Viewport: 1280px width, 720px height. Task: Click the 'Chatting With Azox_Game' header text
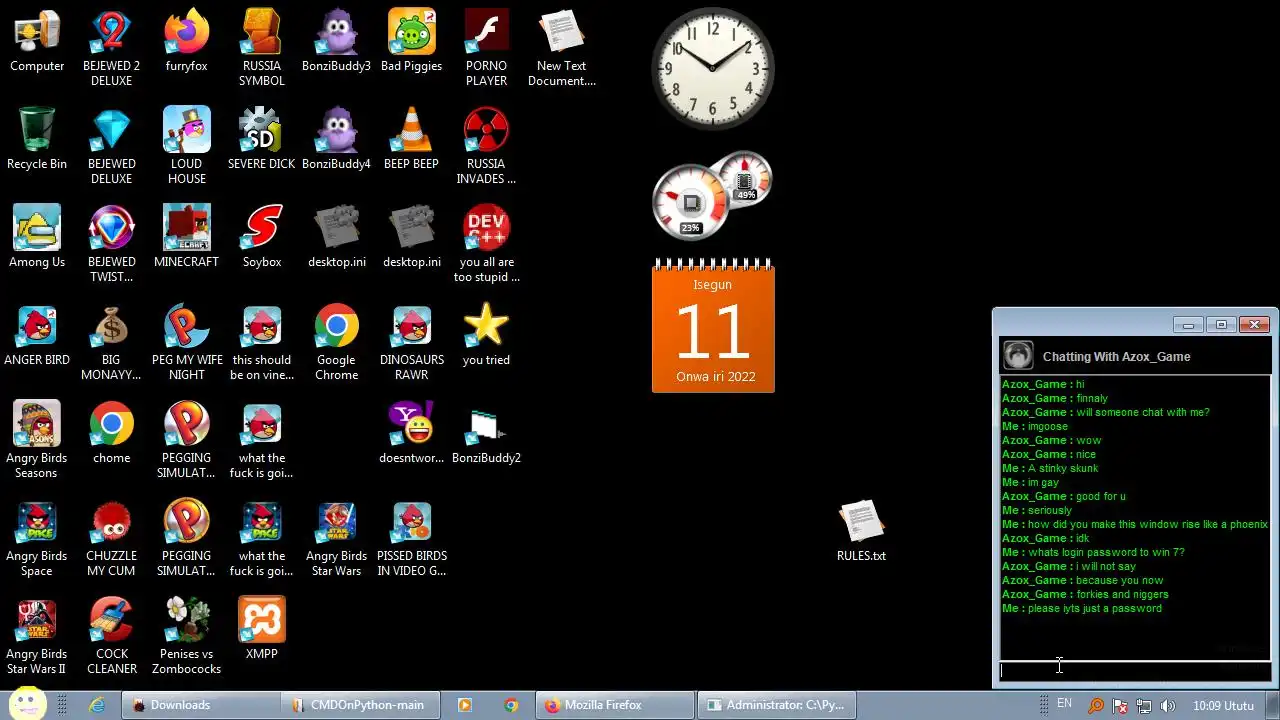pyautogui.click(x=1116, y=356)
